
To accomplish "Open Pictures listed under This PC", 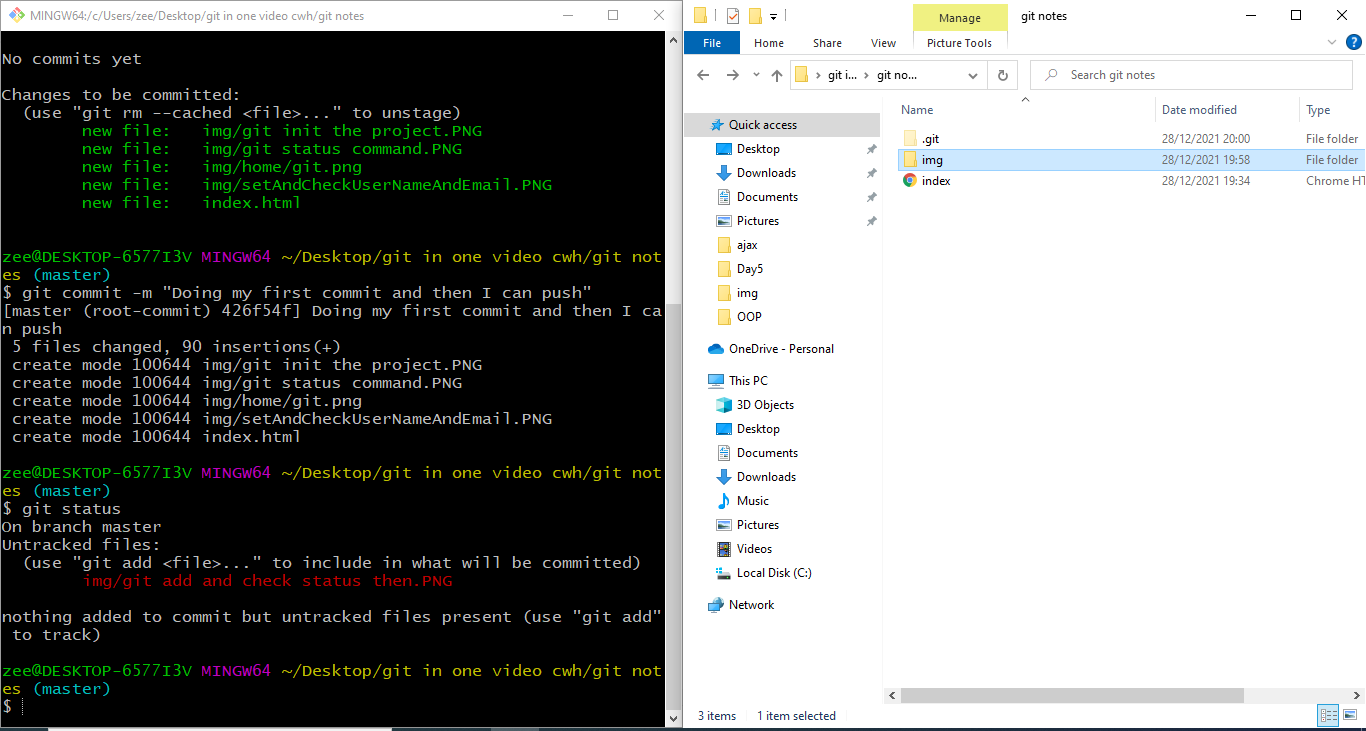I will pyautogui.click(x=758, y=525).
